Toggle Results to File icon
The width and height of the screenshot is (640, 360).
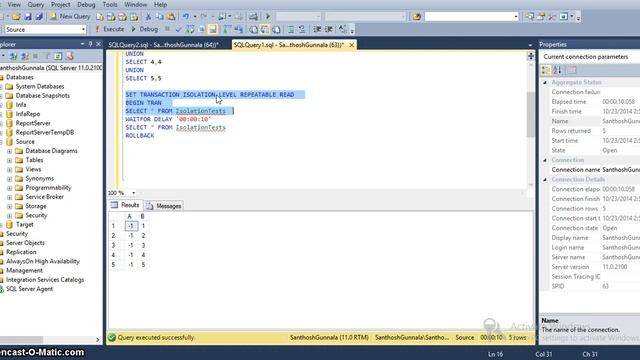point(276,29)
